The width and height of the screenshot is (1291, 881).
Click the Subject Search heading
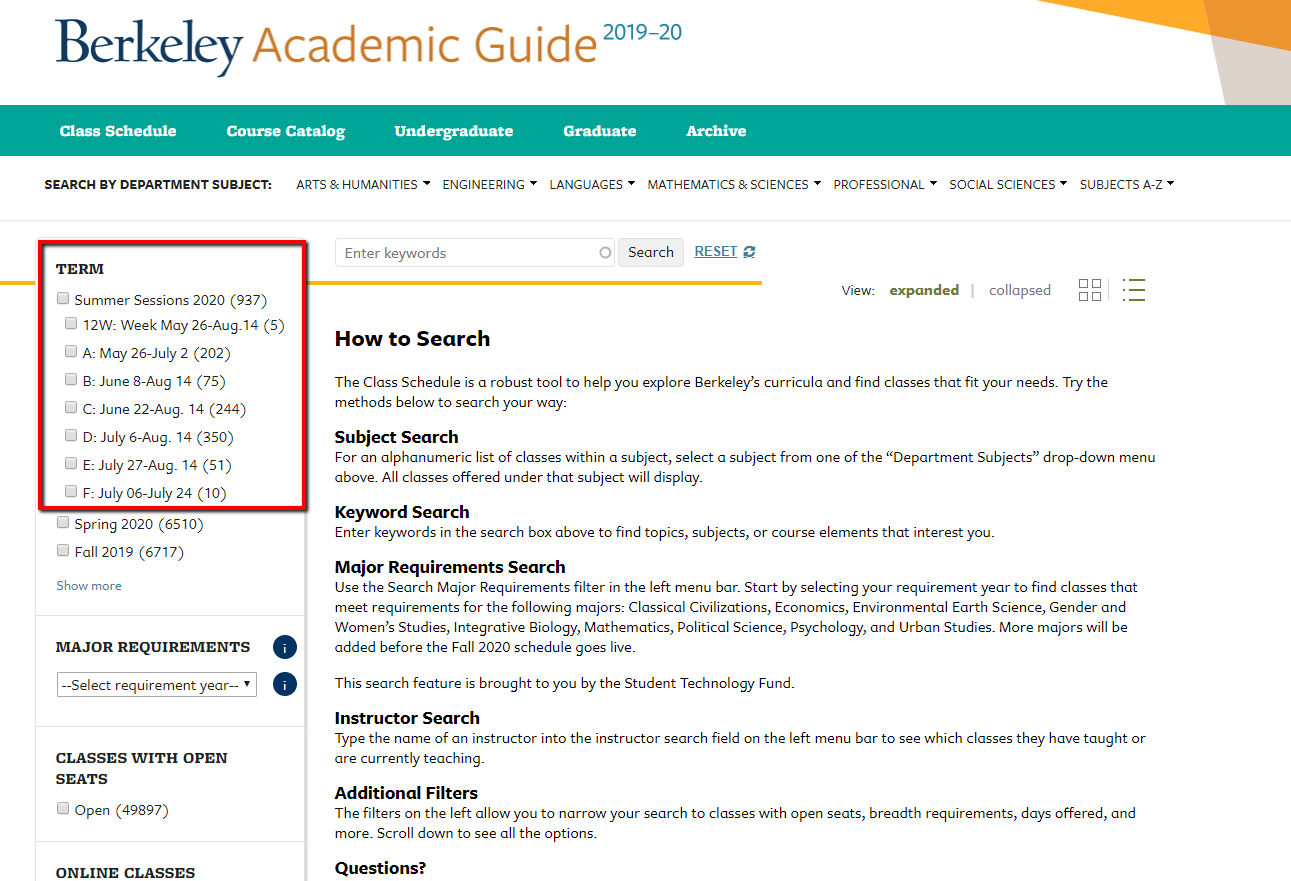tap(397, 437)
